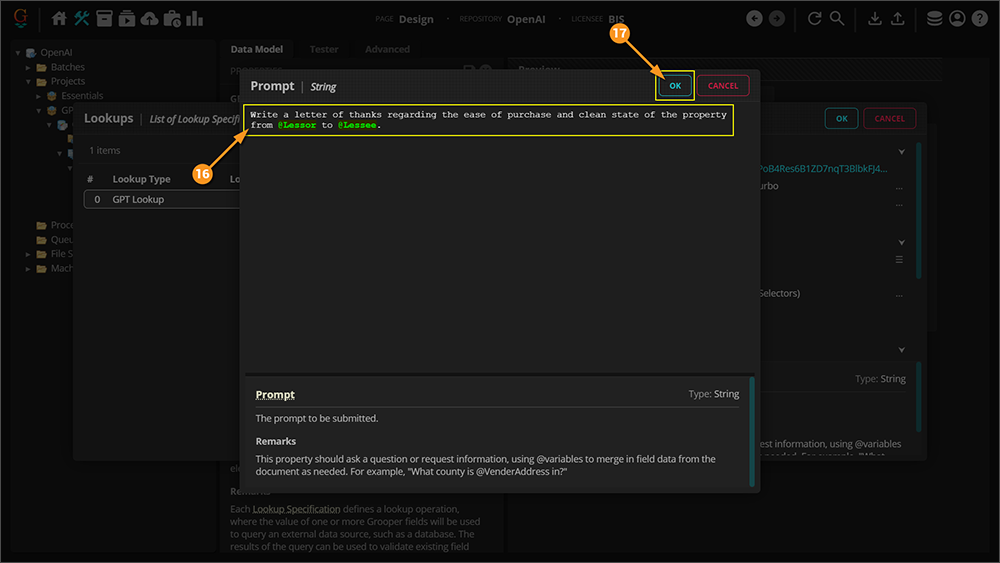The height and width of the screenshot is (563, 1000).
Task: Open the Batches archive box icon
Action: pyautogui.click(x=104, y=18)
